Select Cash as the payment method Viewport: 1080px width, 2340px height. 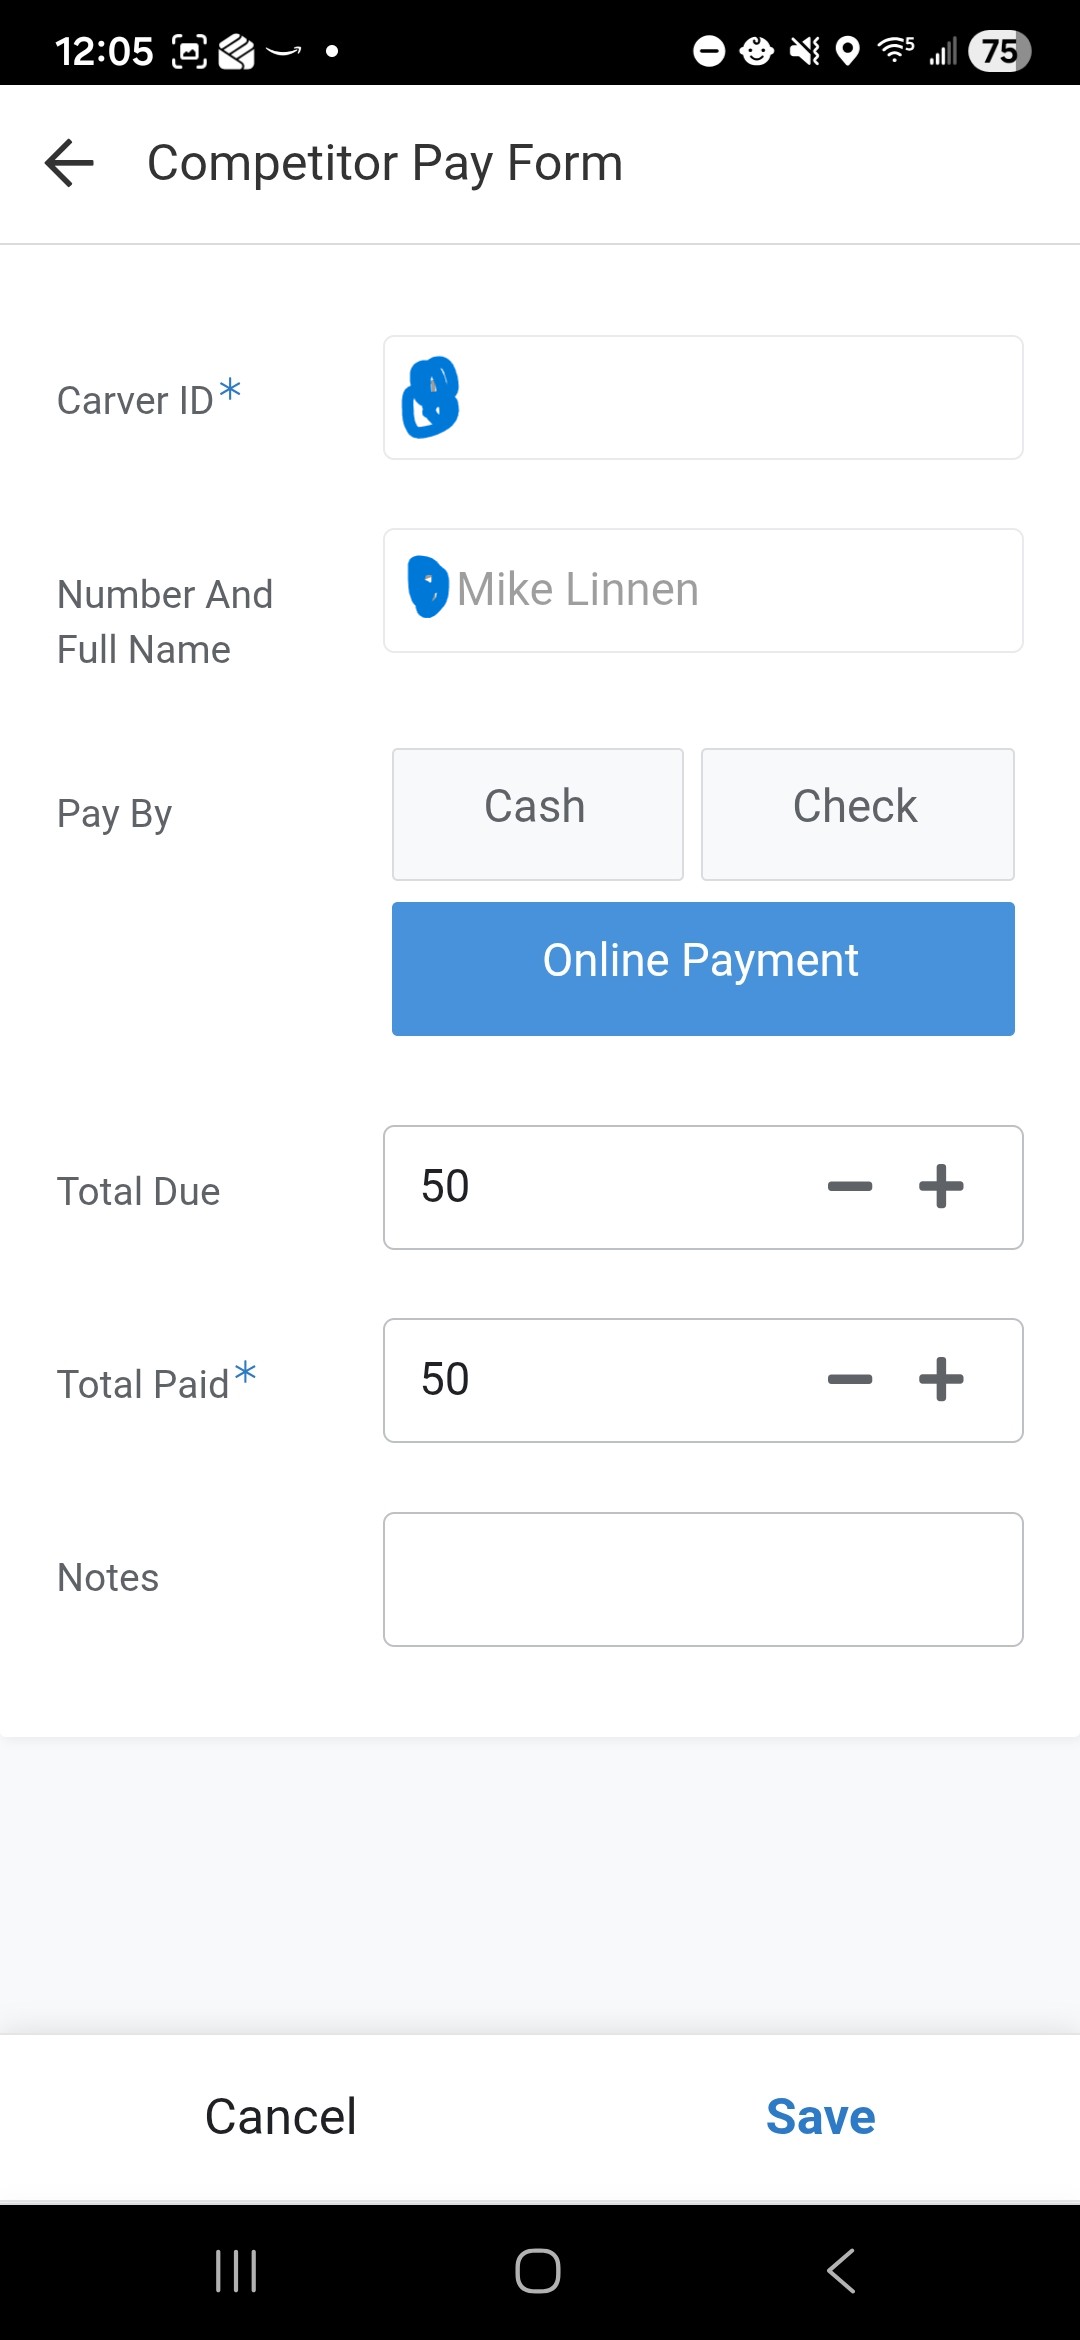click(536, 813)
